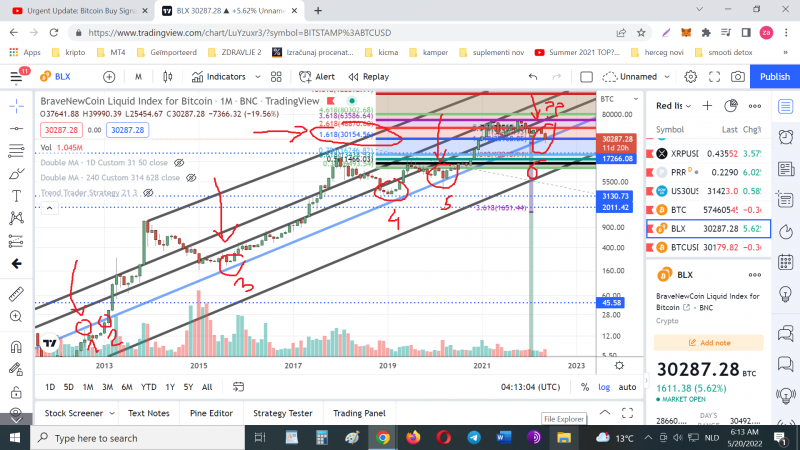Select the Ruler measure tool

coord(15,295)
